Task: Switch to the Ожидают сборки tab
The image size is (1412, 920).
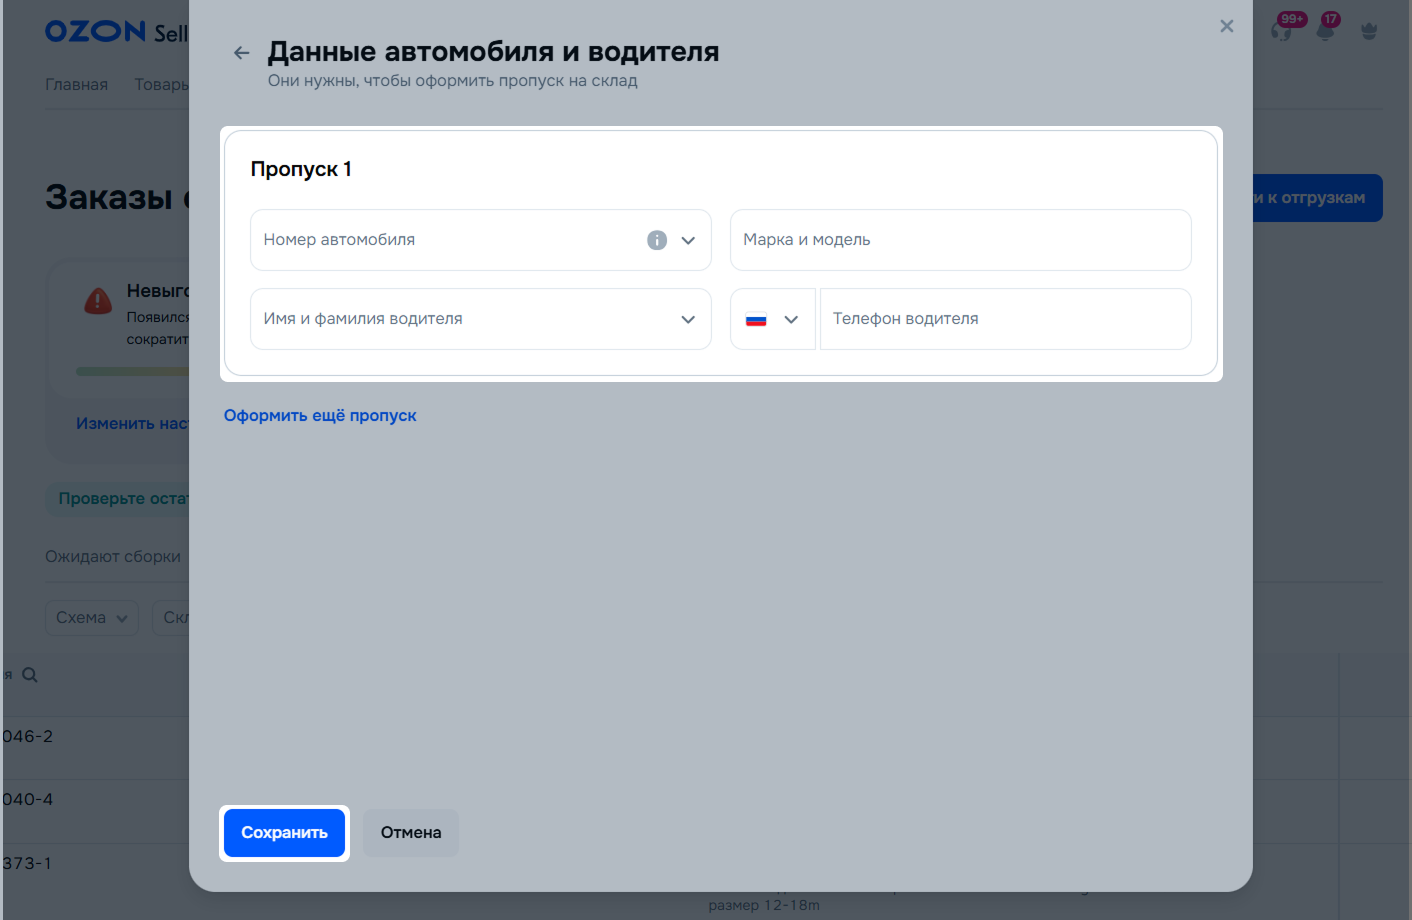Action: [x=113, y=557]
